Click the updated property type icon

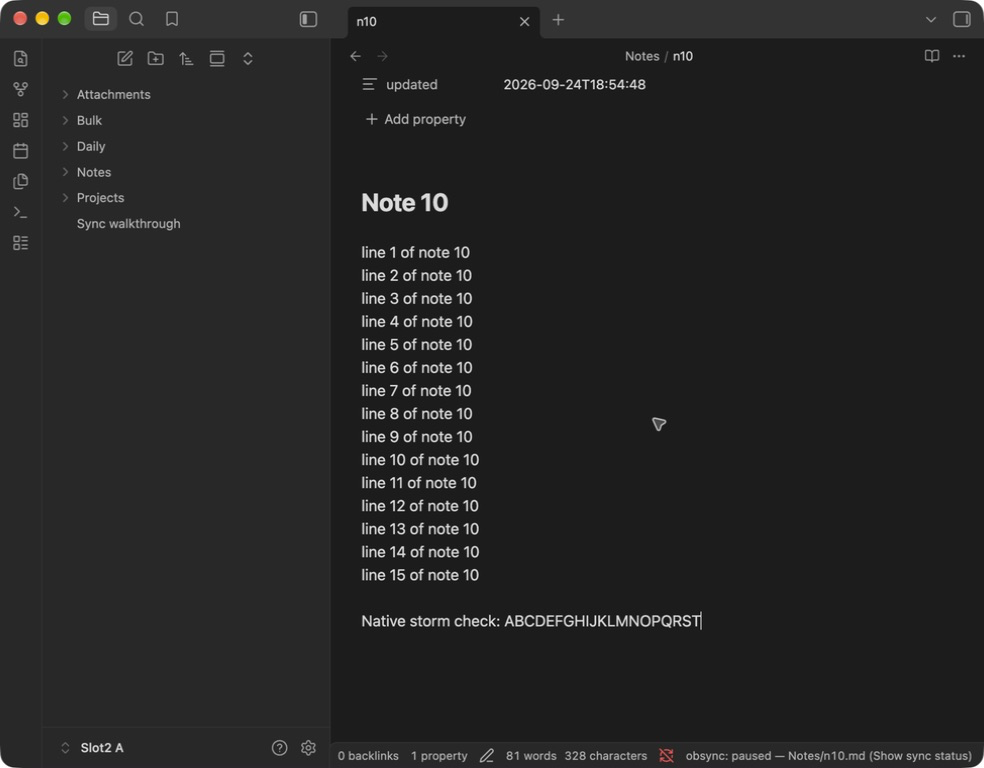tap(369, 84)
